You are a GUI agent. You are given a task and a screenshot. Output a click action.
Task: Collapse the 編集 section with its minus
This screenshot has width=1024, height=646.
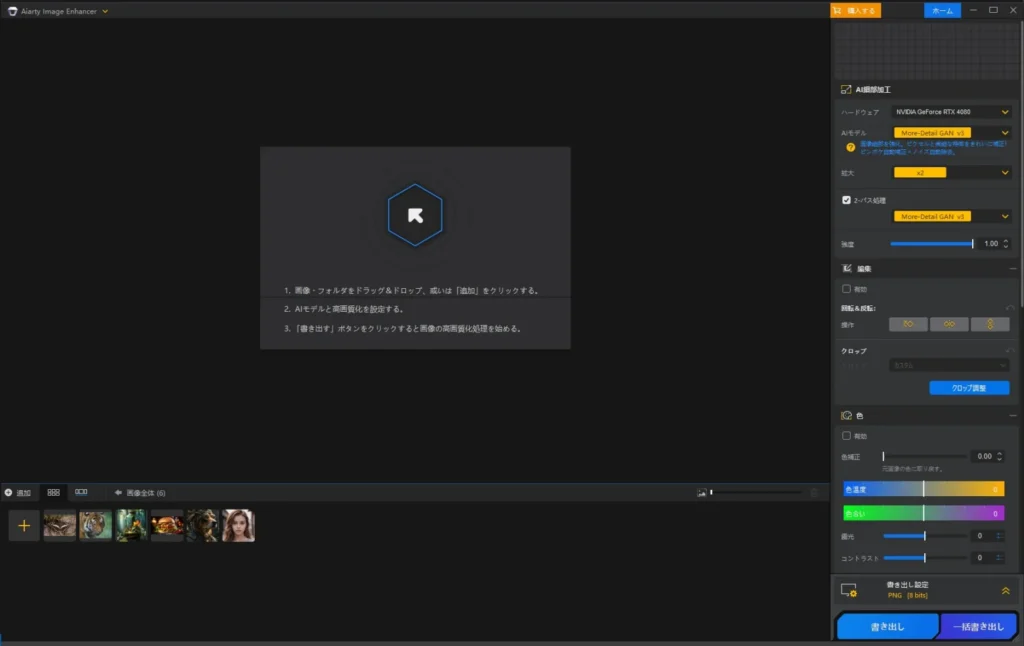pos(1012,268)
